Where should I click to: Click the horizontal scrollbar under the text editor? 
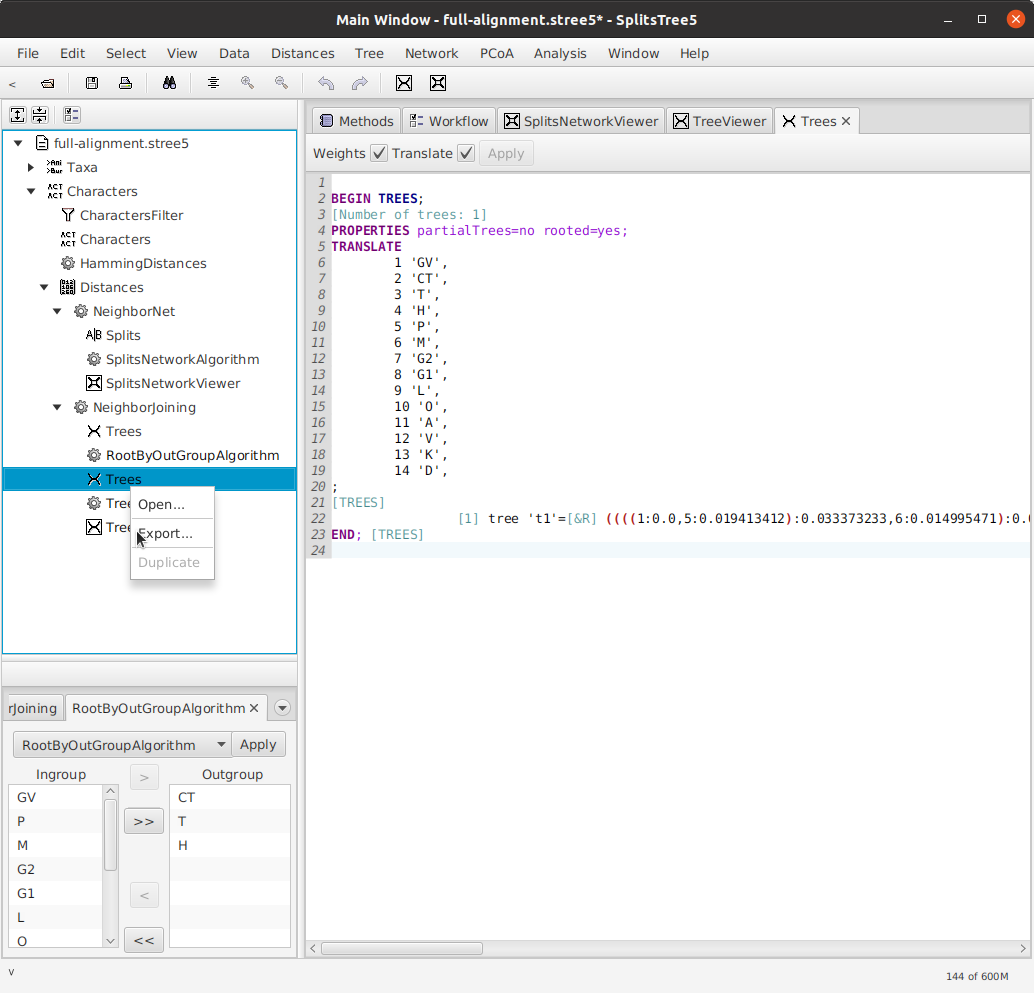pyautogui.click(x=402, y=948)
